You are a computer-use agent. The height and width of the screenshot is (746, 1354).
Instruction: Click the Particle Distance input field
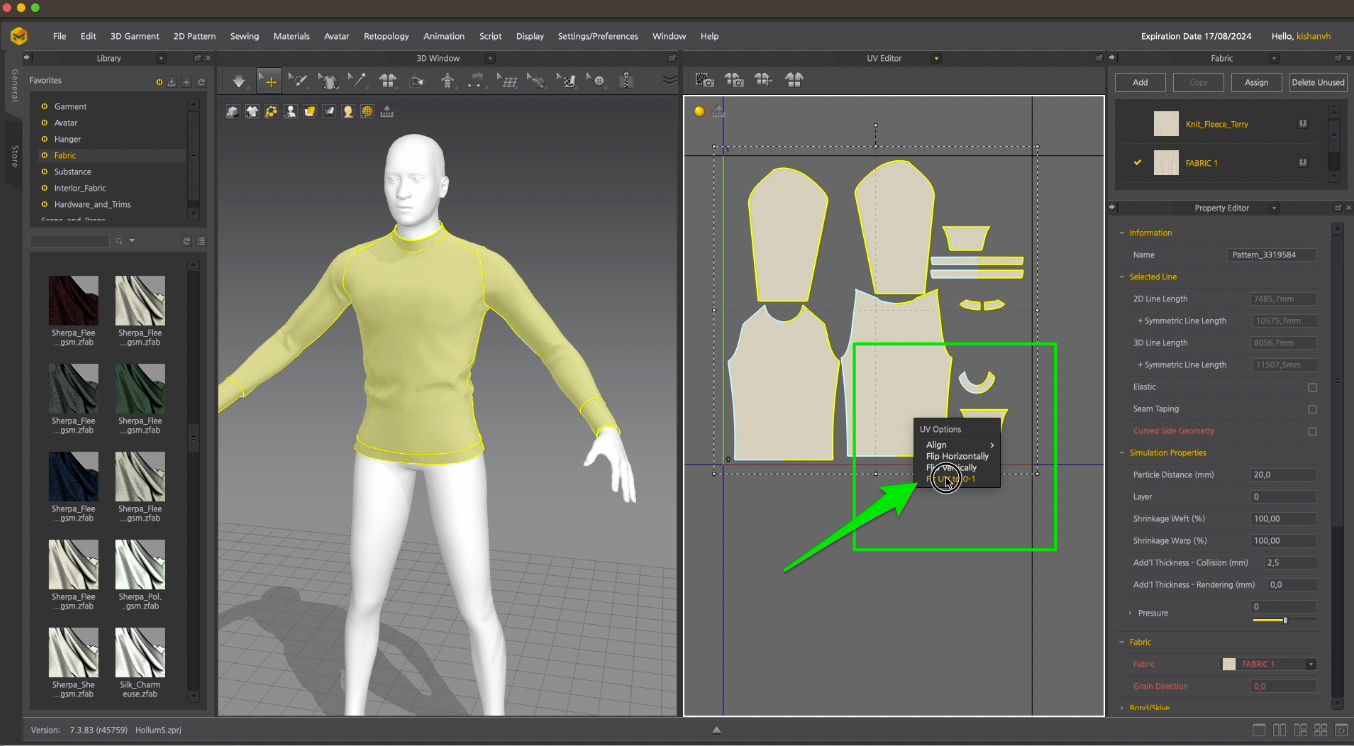1283,475
